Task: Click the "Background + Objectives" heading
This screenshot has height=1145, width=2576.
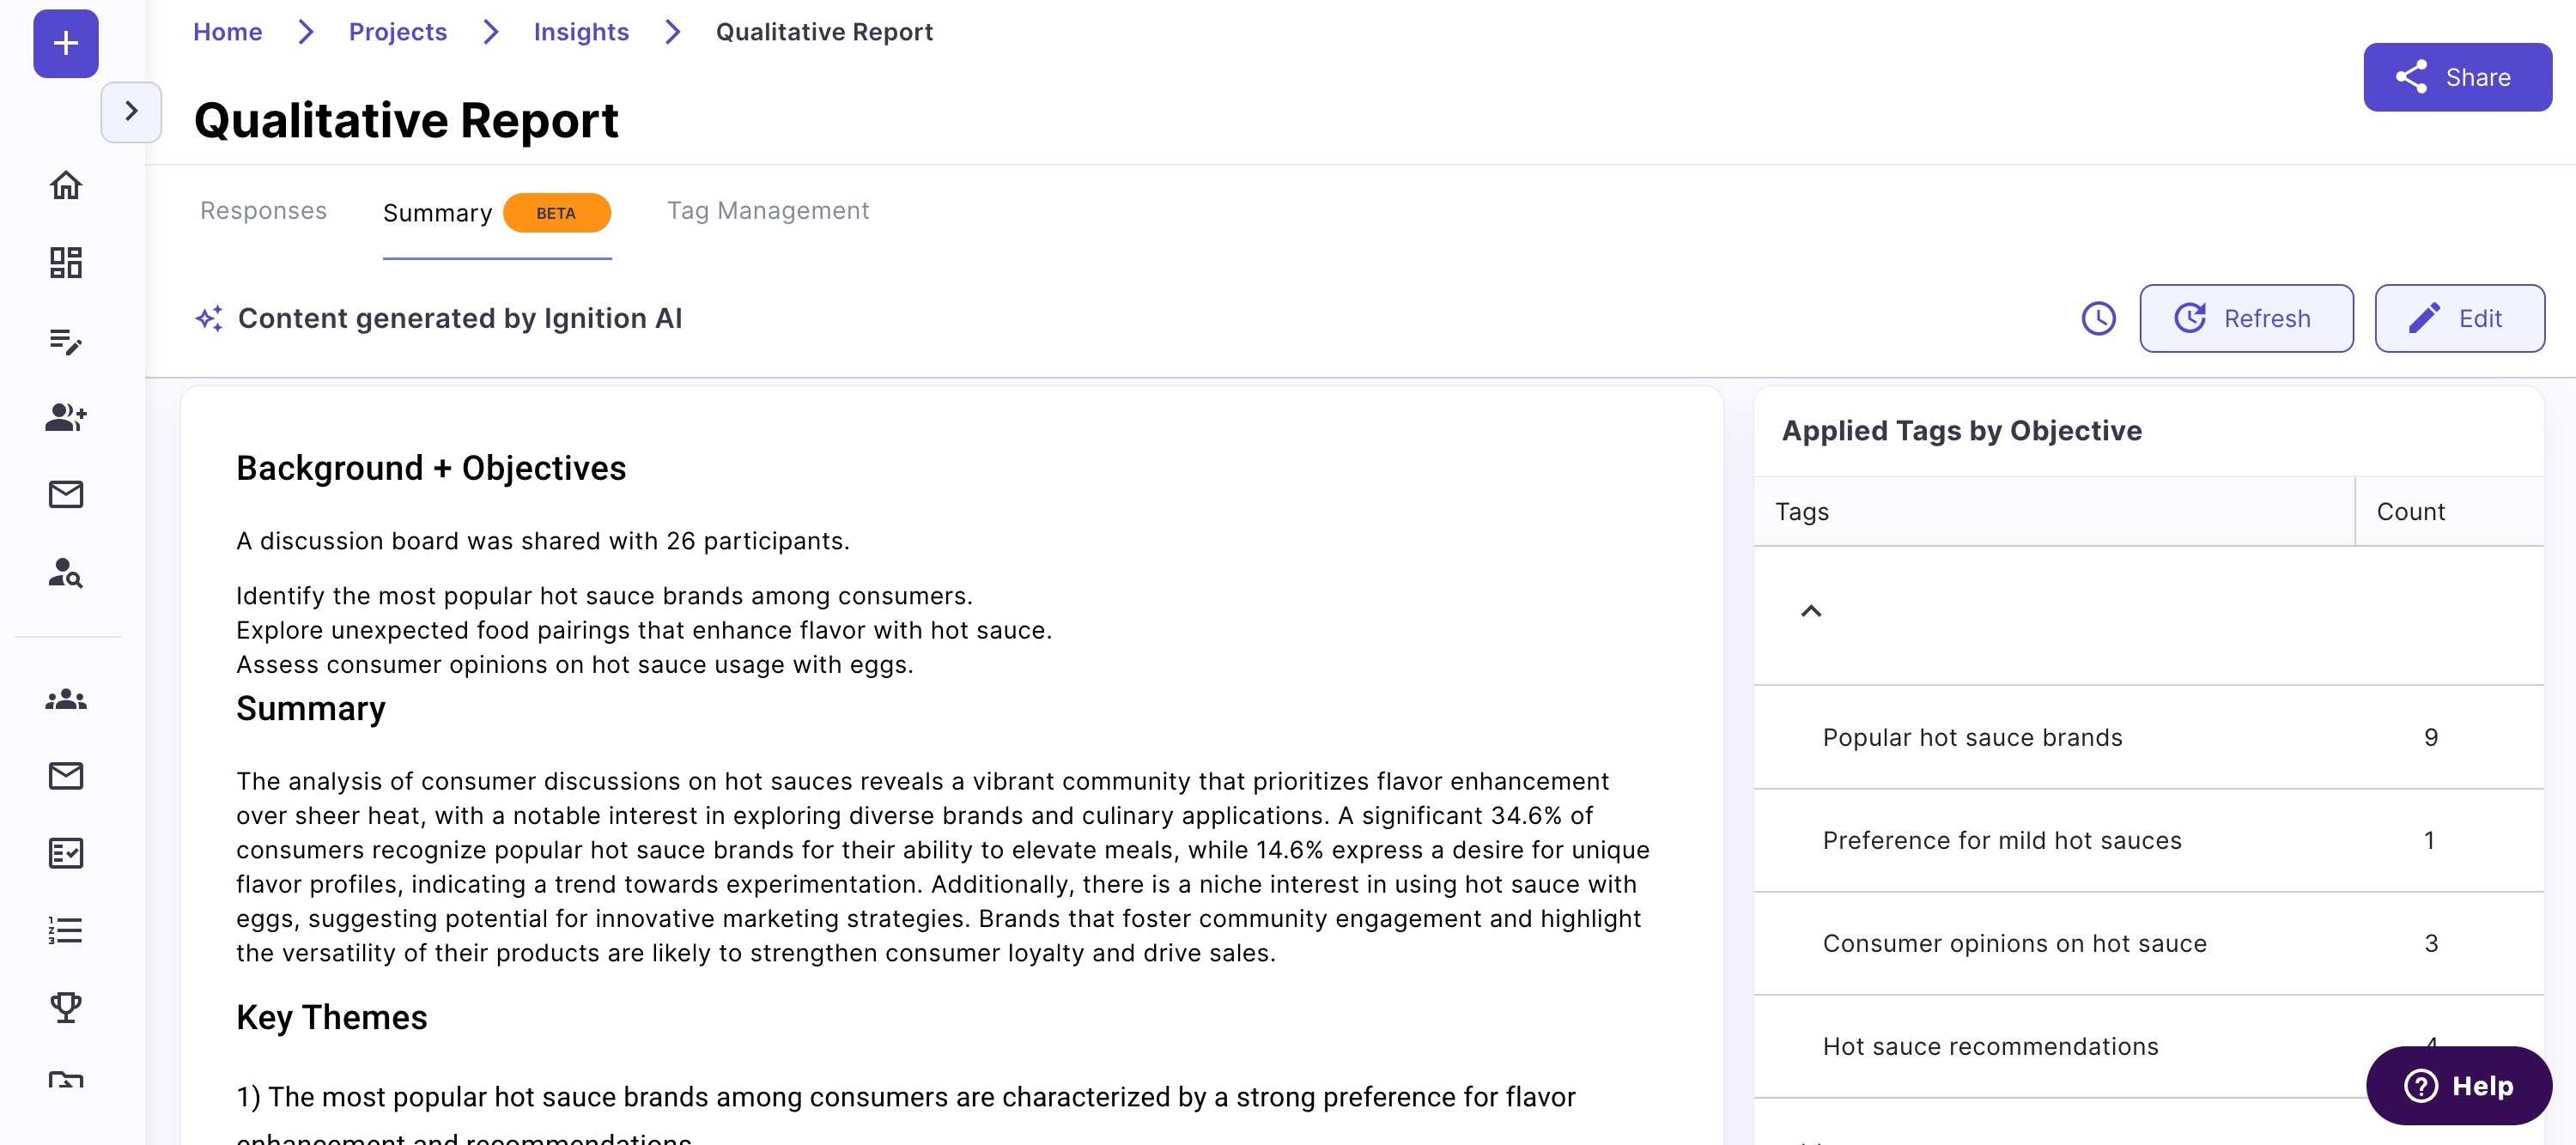Action: (x=431, y=468)
